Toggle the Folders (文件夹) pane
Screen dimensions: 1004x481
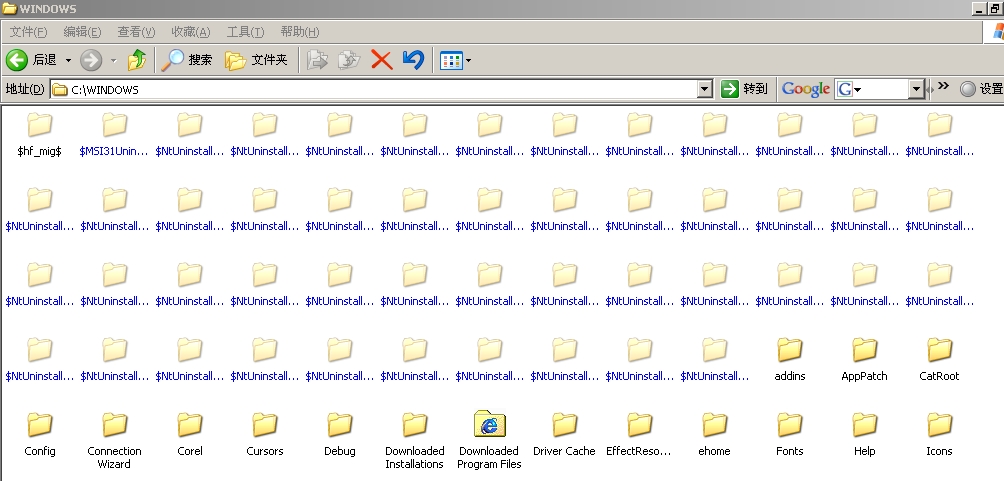(x=256, y=60)
